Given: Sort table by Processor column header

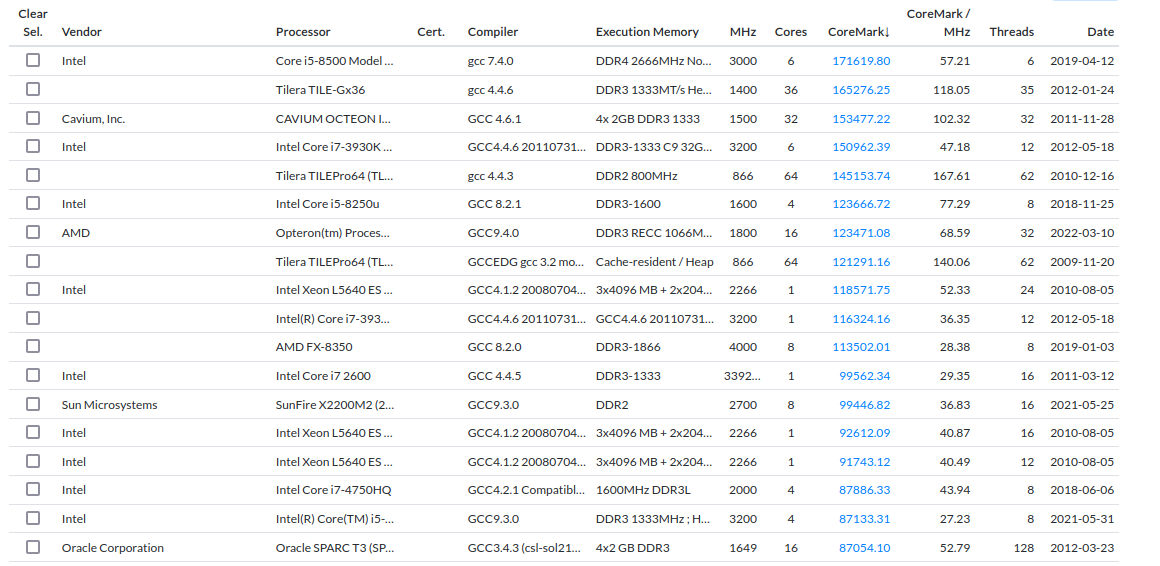Looking at the screenshot, I should coord(303,32).
